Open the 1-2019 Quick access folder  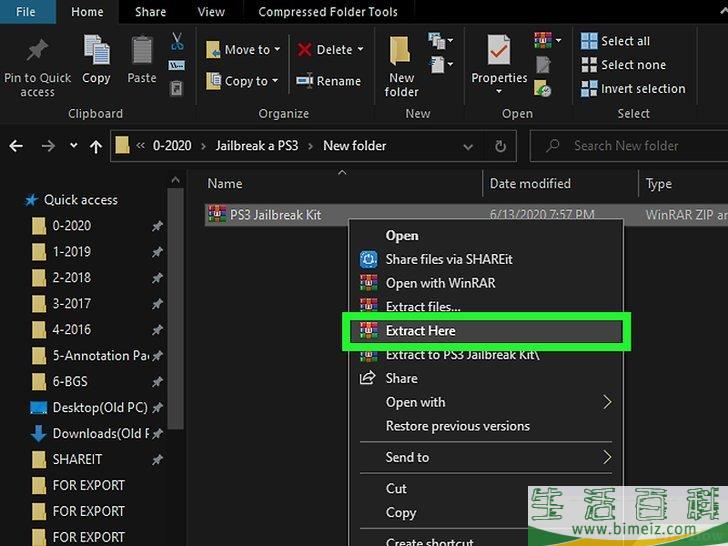[x=72, y=252]
